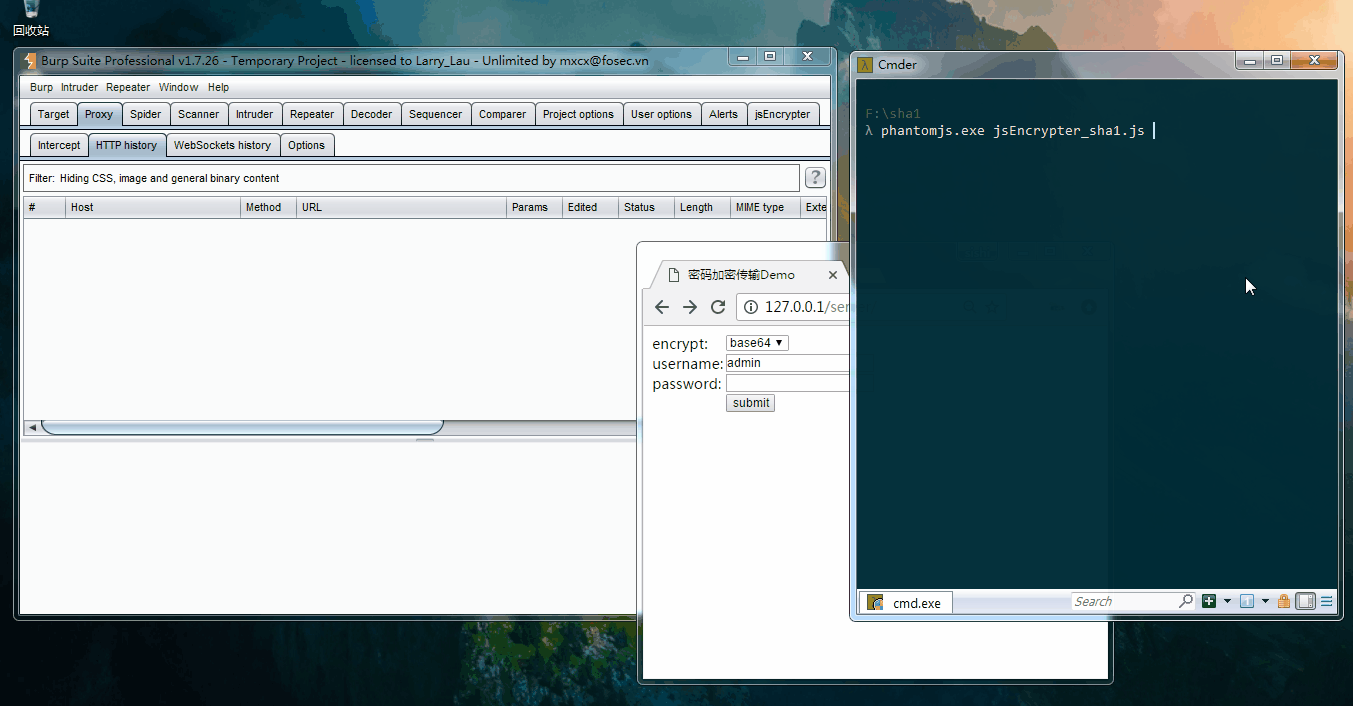The width and height of the screenshot is (1353, 706).
Task: Open the Window menu
Action: tap(178, 87)
